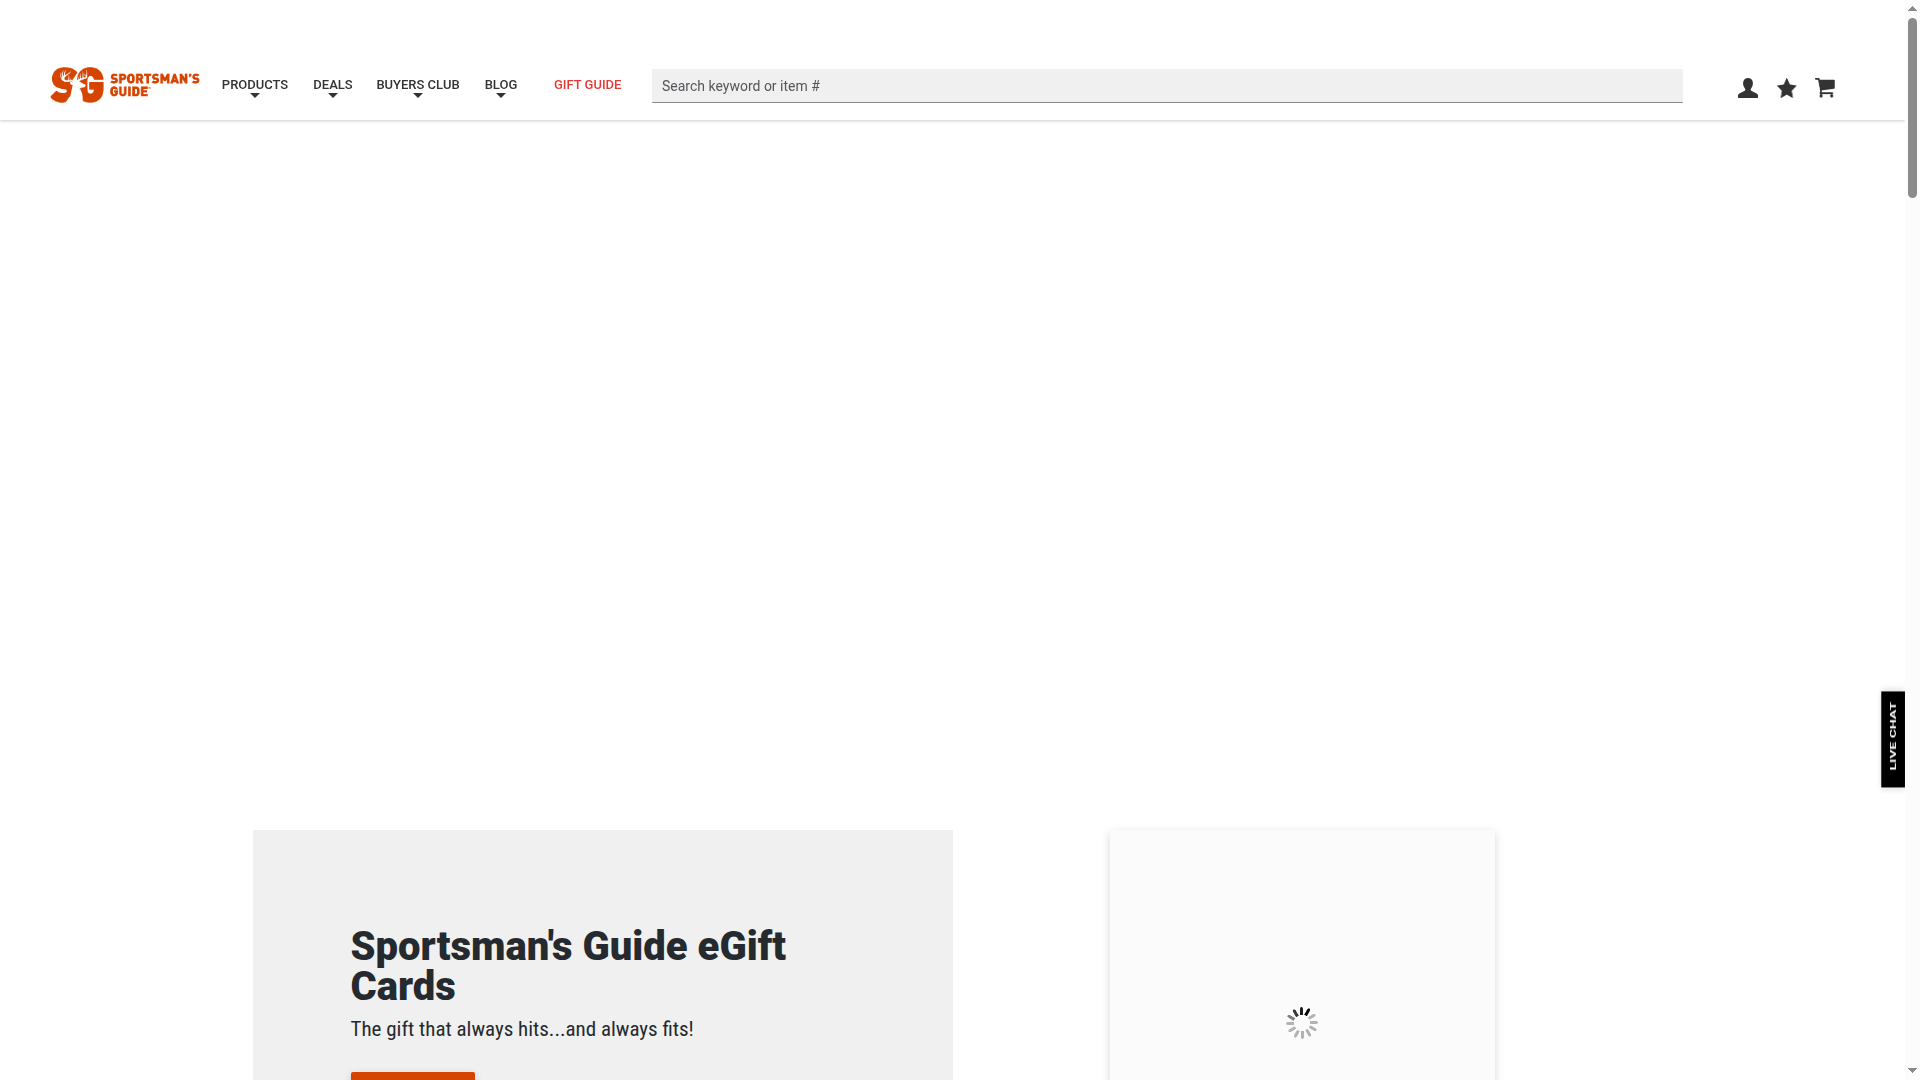This screenshot has height=1080, width=1920.
Task: Open the BUYERS CLUB menu
Action: 418,85
